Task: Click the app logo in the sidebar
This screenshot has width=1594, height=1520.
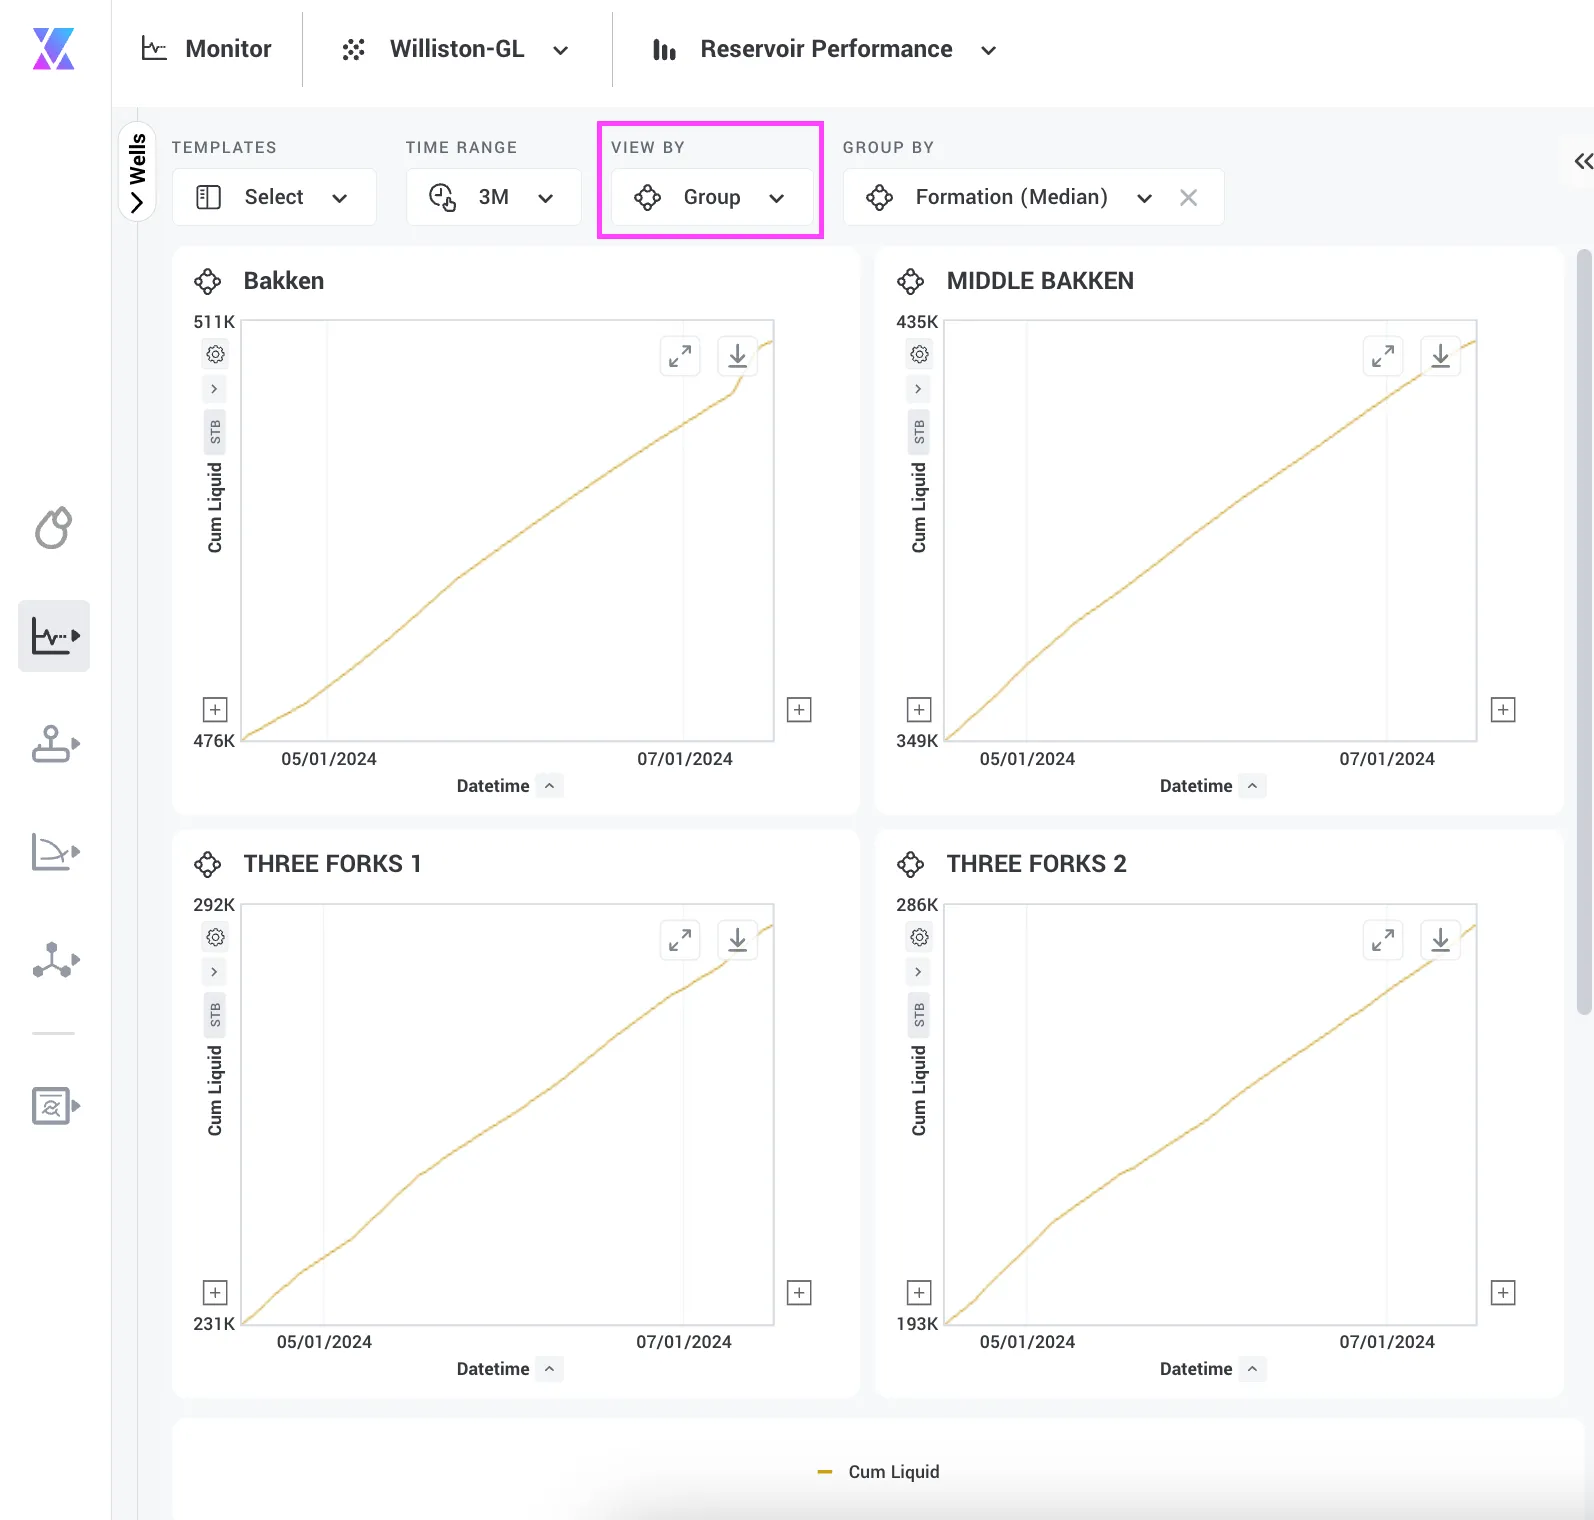Action: (53, 49)
